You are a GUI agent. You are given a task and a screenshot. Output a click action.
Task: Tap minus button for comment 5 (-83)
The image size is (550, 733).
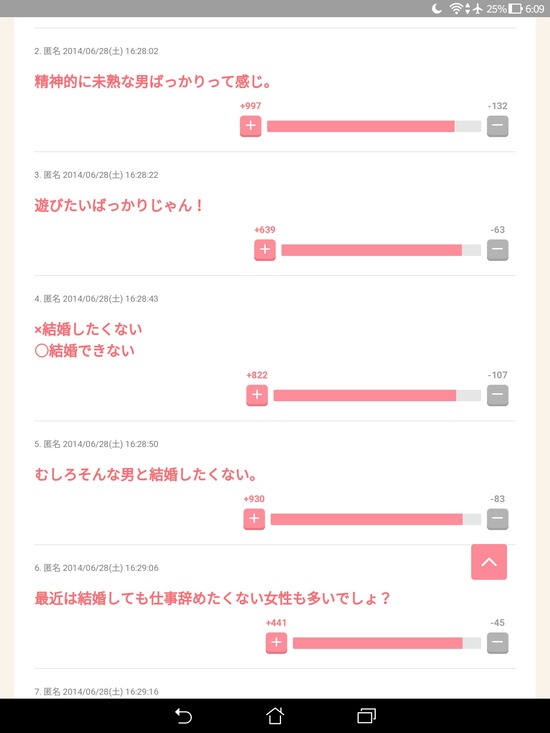click(x=497, y=519)
